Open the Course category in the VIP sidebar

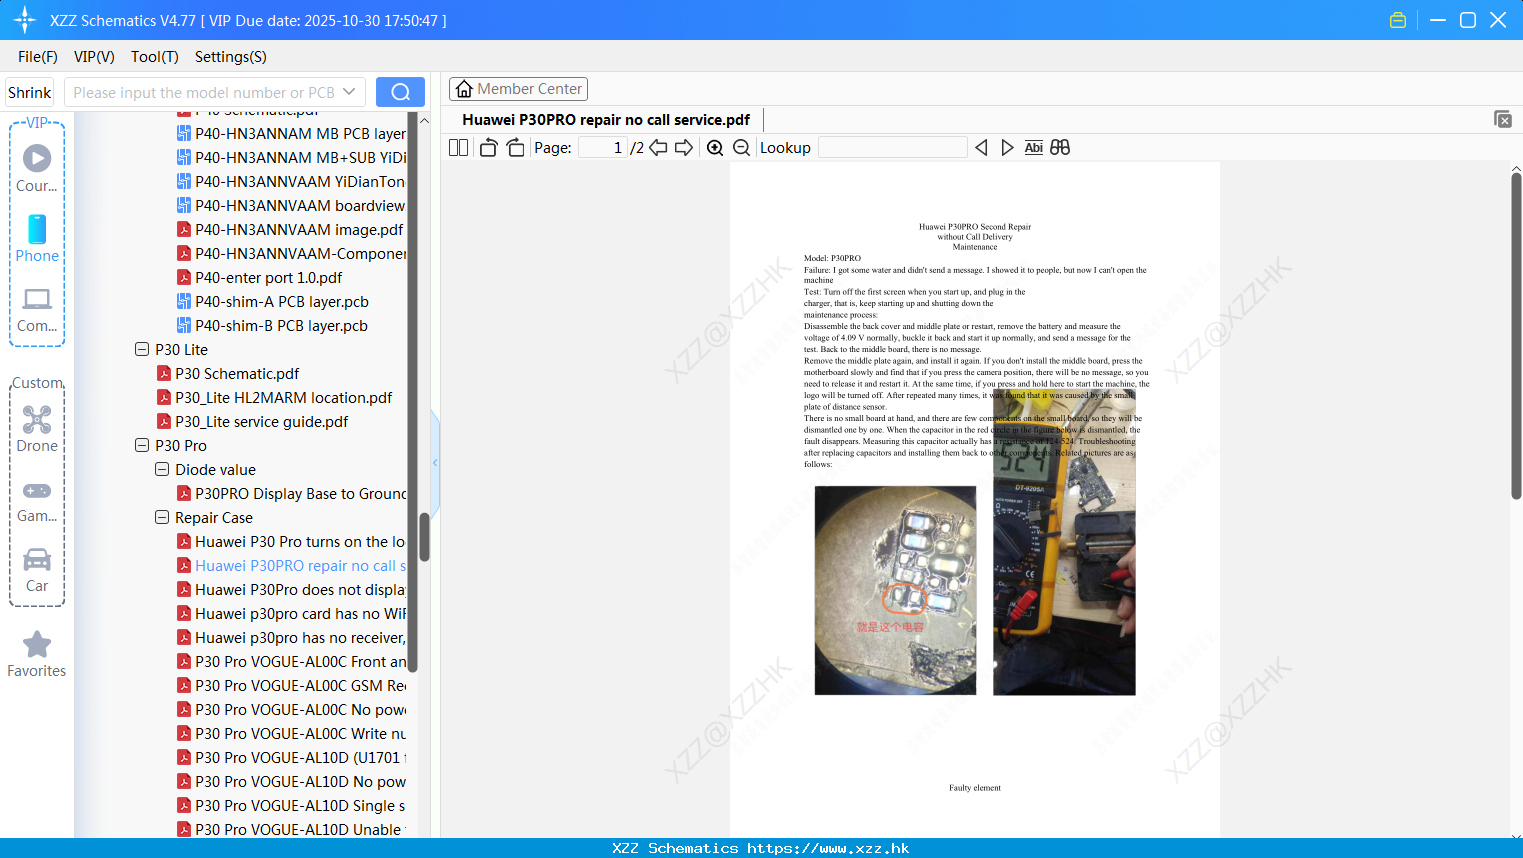click(x=37, y=168)
